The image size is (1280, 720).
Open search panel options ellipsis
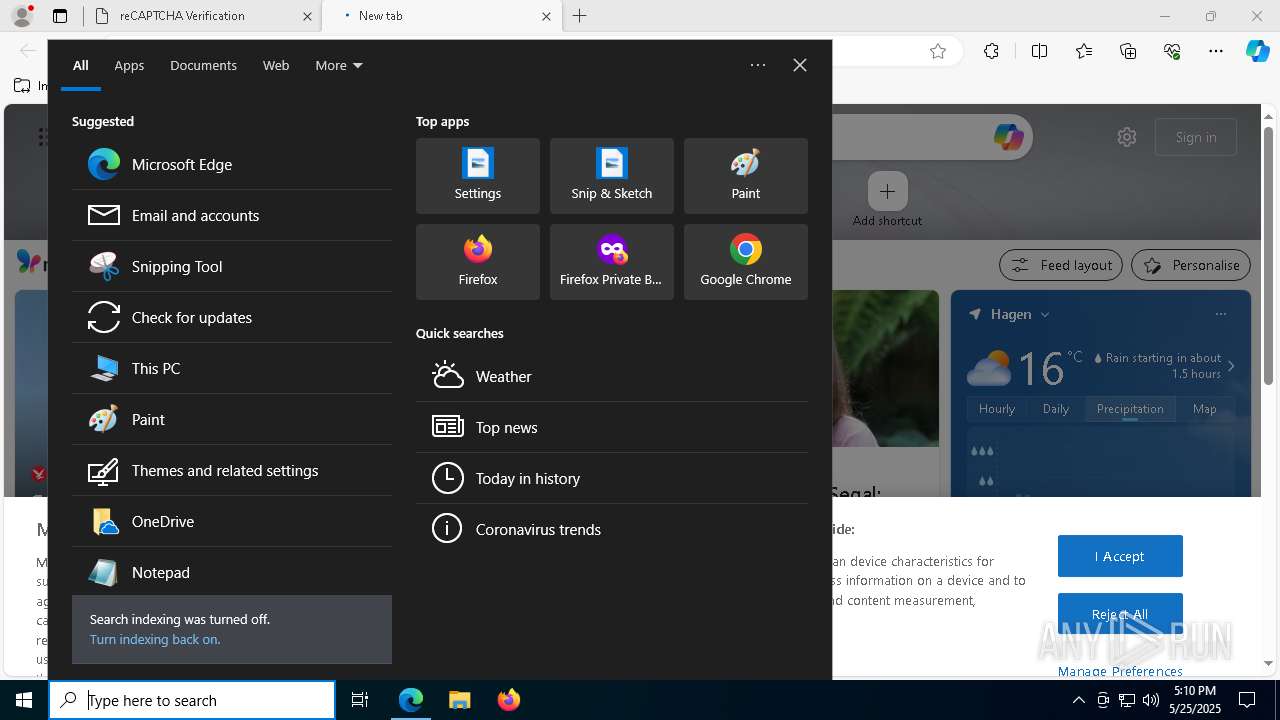[758, 65]
